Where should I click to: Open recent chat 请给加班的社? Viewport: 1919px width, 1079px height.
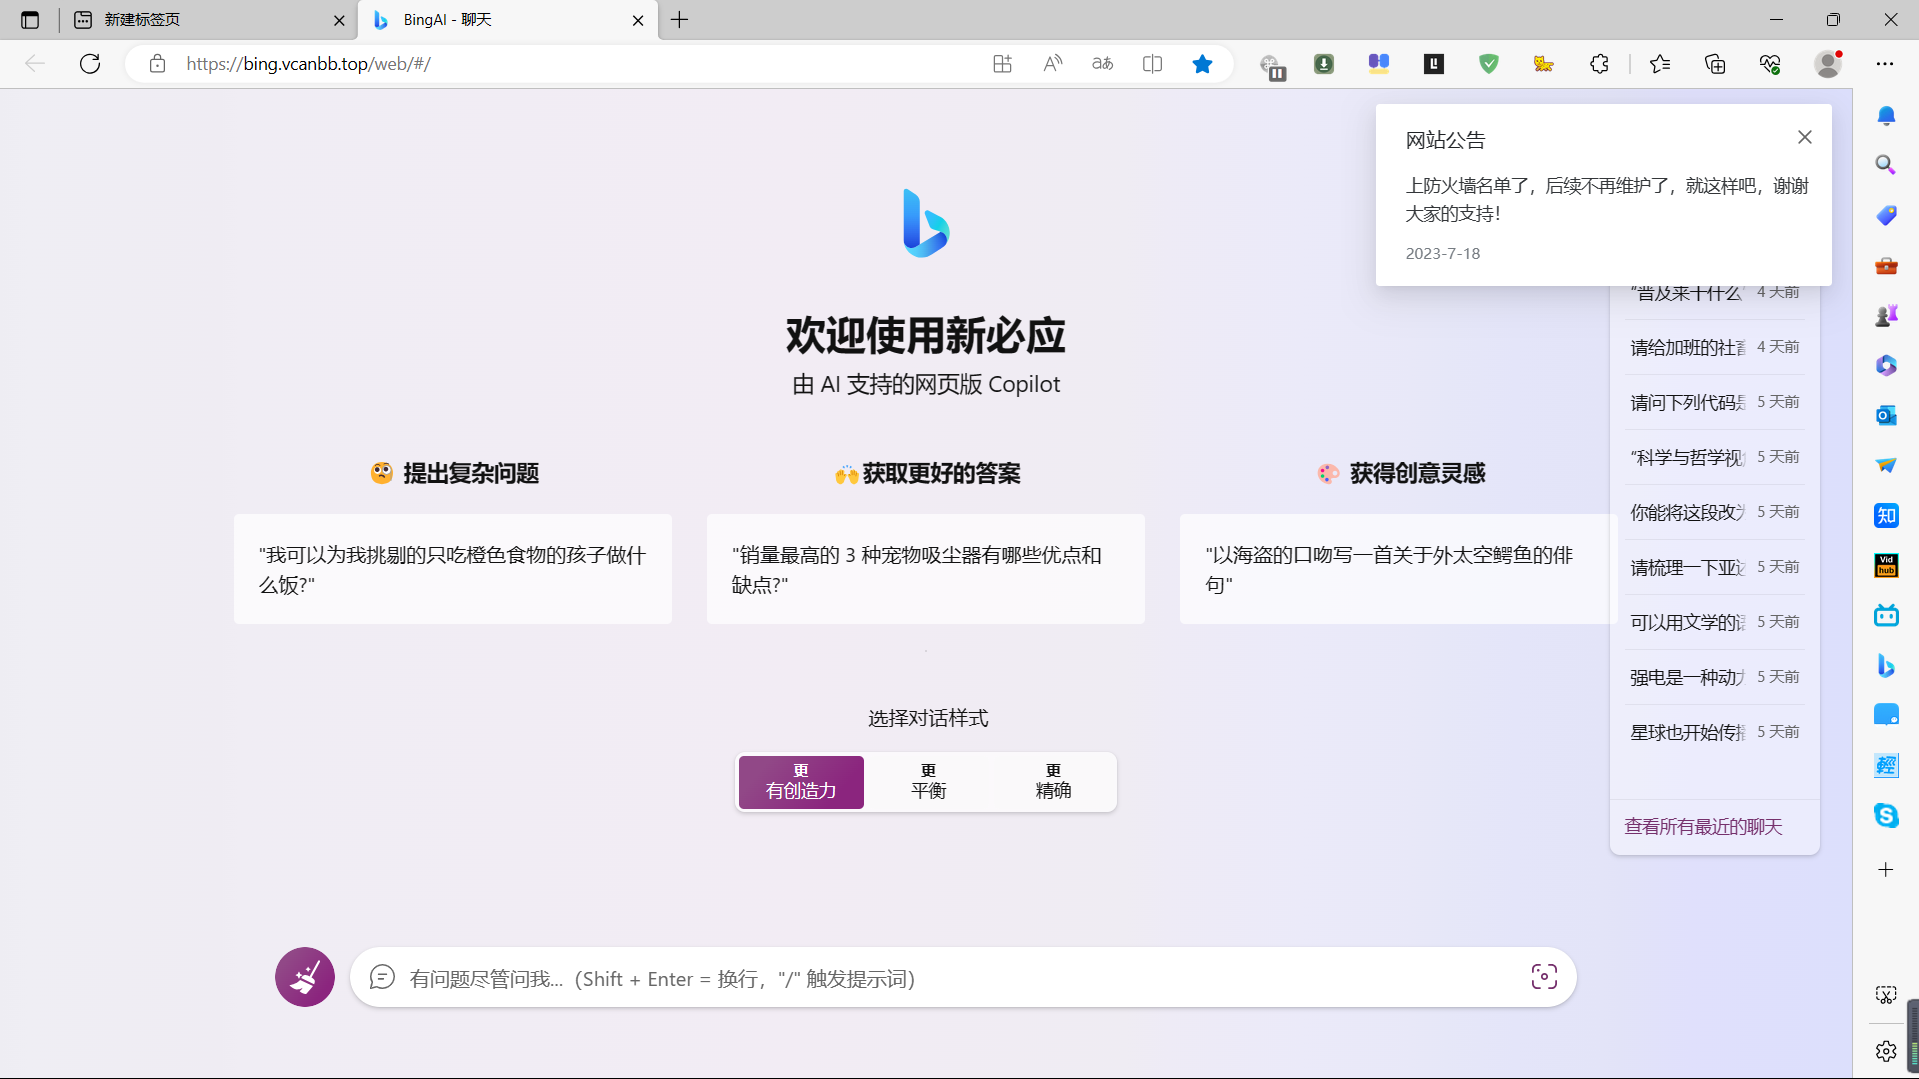pos(1714,347)
